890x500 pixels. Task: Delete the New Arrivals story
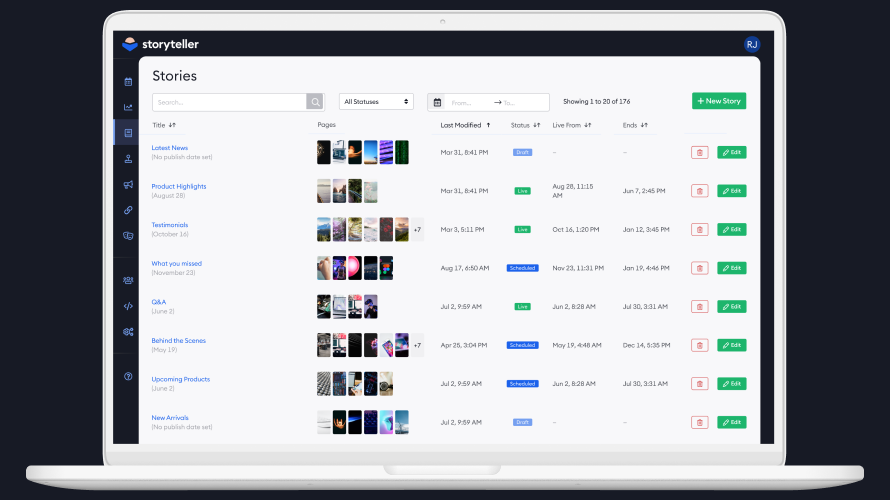699,422
